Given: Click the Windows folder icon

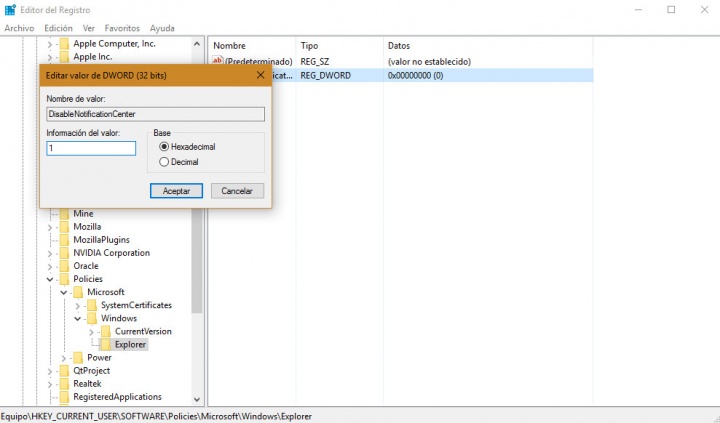Looking at the screenshot, I should click(x=92, y=318).
